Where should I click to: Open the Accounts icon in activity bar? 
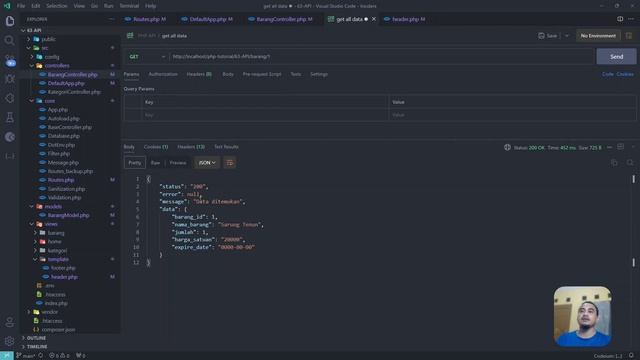point(10,322)
